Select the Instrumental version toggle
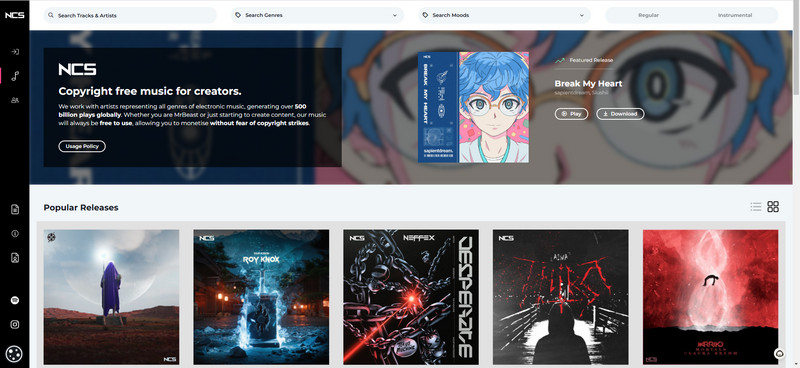This screenshot has width=800, height=368. tap(735, 15)
